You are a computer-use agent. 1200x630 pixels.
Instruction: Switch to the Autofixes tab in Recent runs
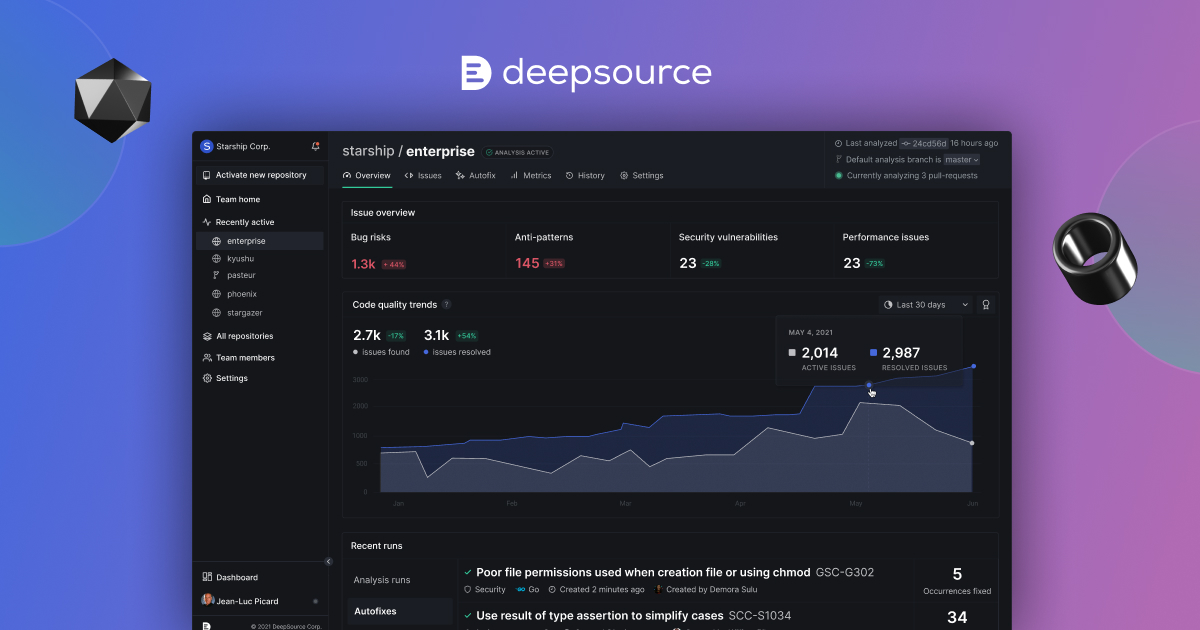click(376, 611)
